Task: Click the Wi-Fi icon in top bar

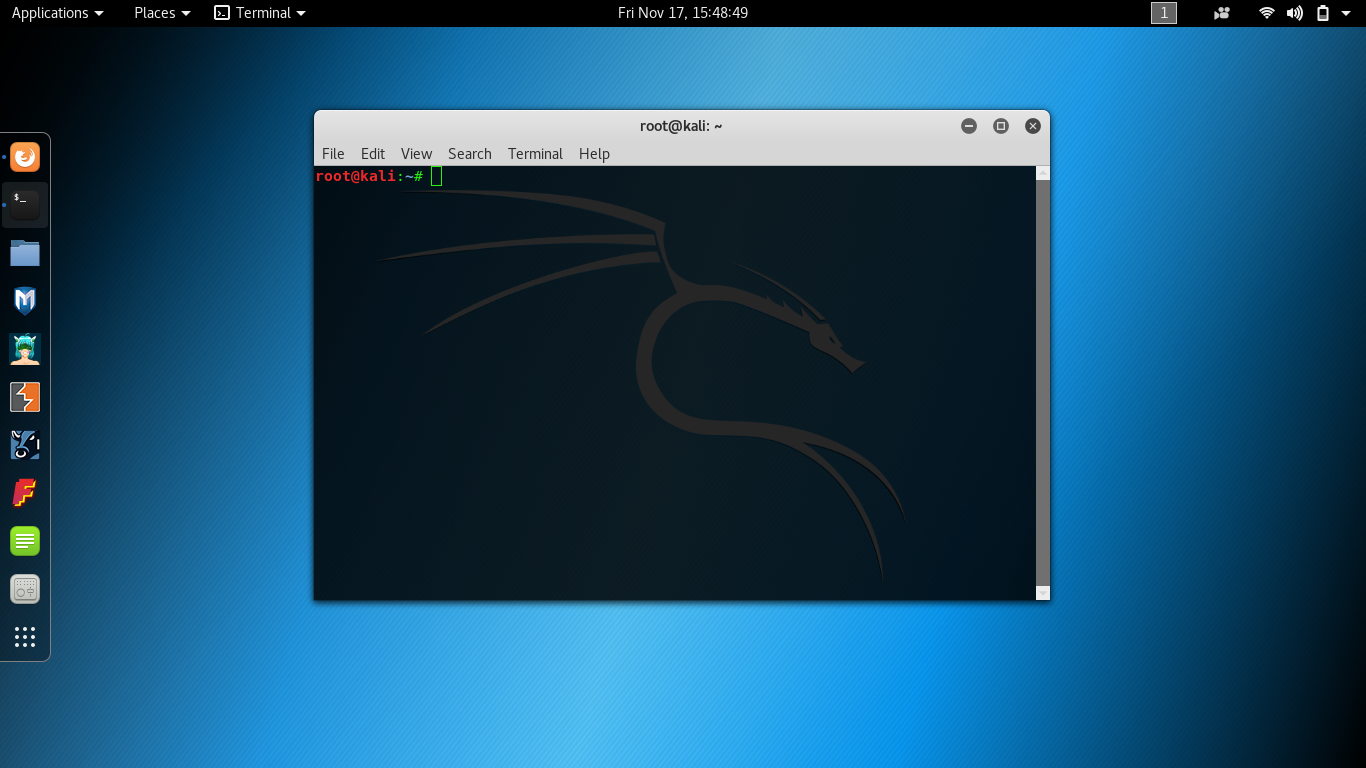Action: [1267, 13]
